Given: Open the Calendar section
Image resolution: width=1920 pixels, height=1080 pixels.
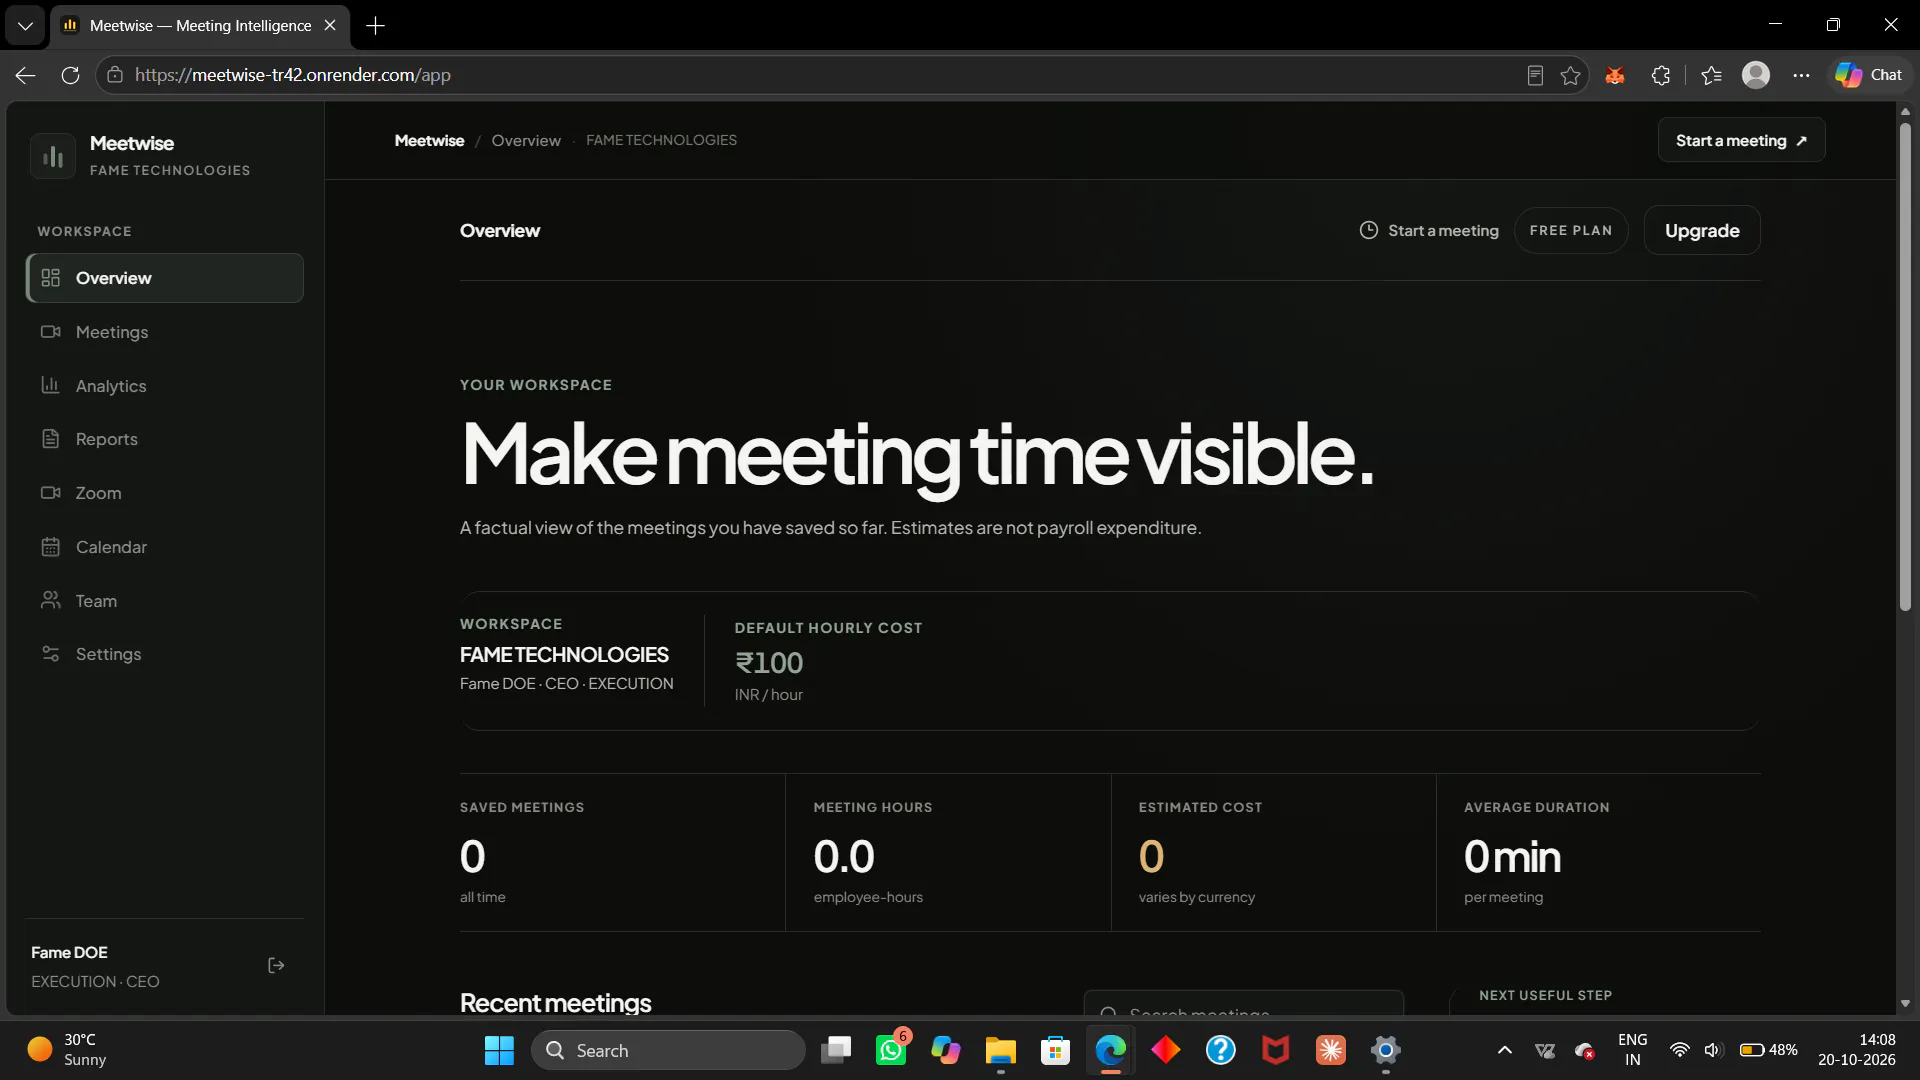Looking at the screenshot, I should 165,547.
